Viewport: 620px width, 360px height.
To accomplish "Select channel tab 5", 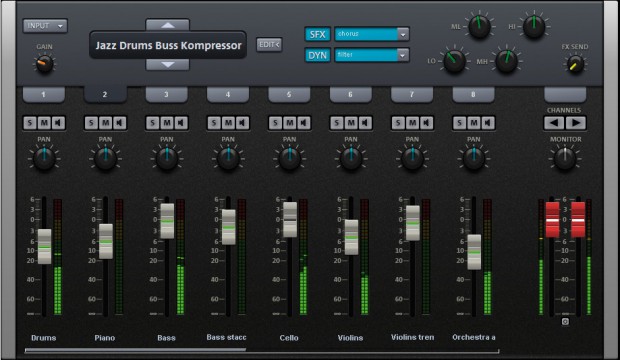I will coord(289,95).
